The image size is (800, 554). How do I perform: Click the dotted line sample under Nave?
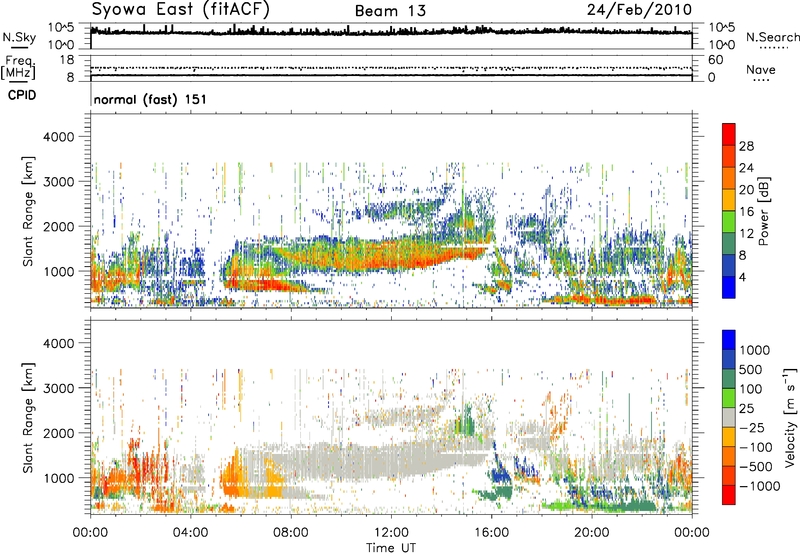[x=761, y=80]
